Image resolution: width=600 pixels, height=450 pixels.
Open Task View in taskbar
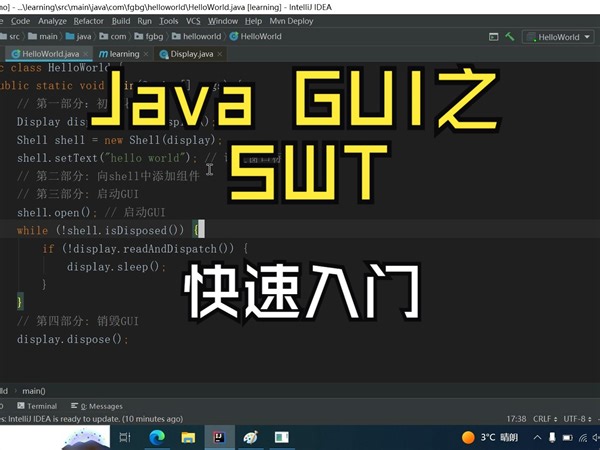(x=125, y=437)
